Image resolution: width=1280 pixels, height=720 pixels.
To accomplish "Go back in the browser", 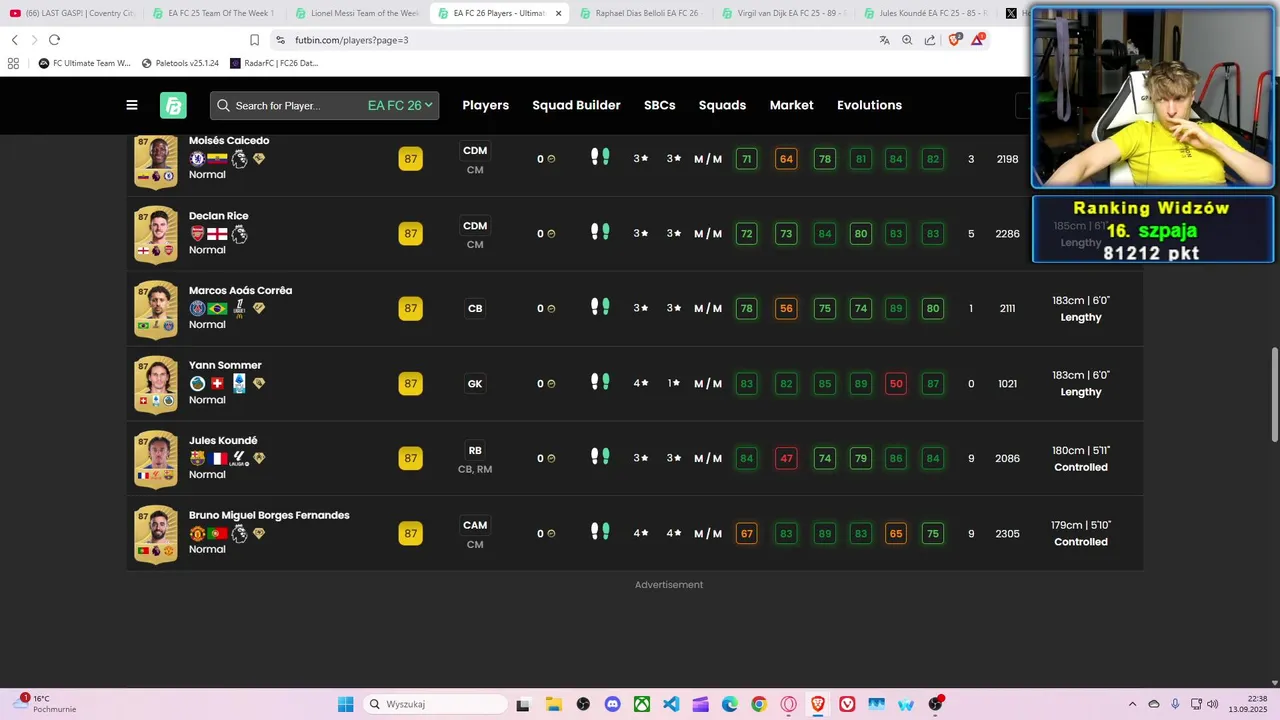I will click(x=14, y=40).
